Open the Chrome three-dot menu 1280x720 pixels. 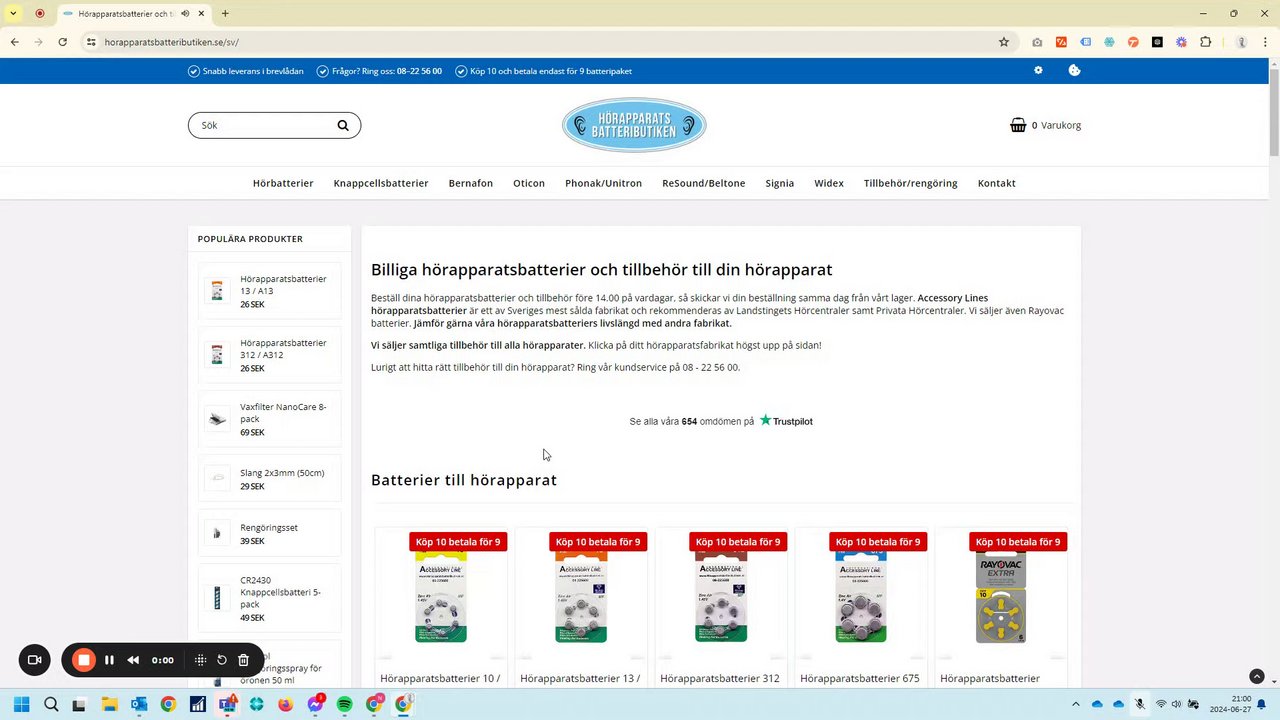click(x=1264, y=42)
